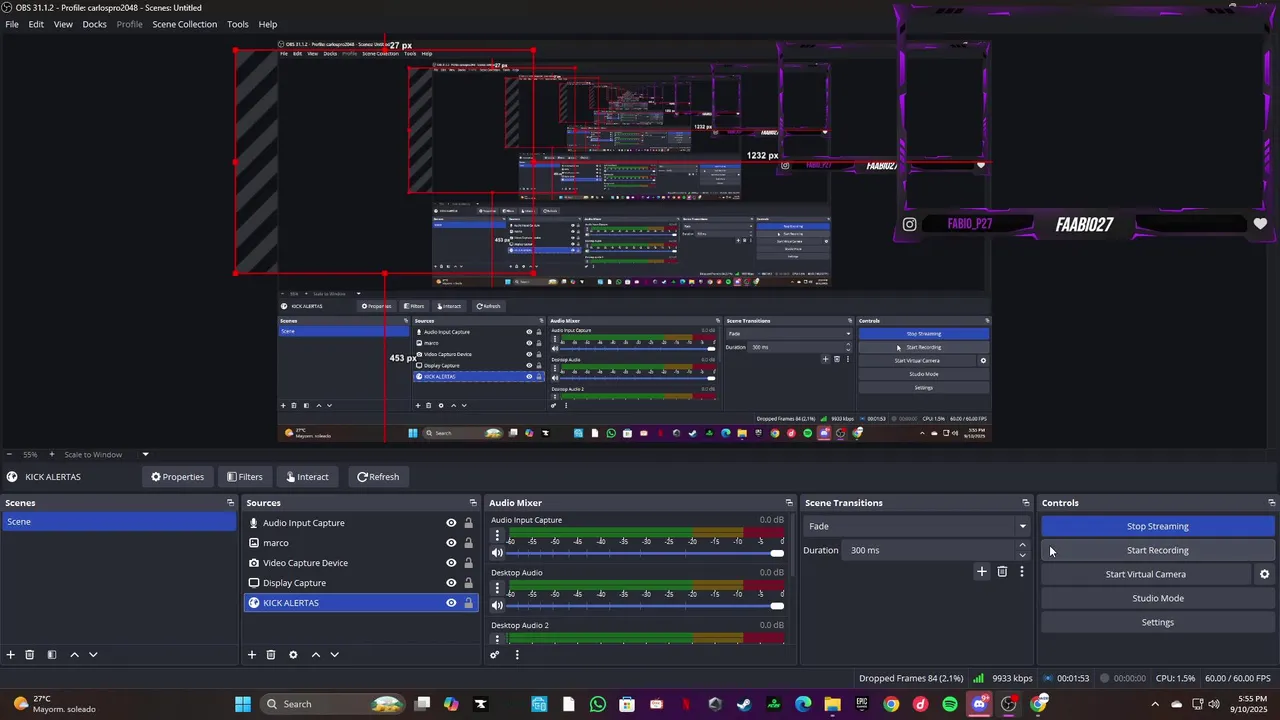Decrease transition duration with down arrow
1280x720 pixels.
[1022, 555]
